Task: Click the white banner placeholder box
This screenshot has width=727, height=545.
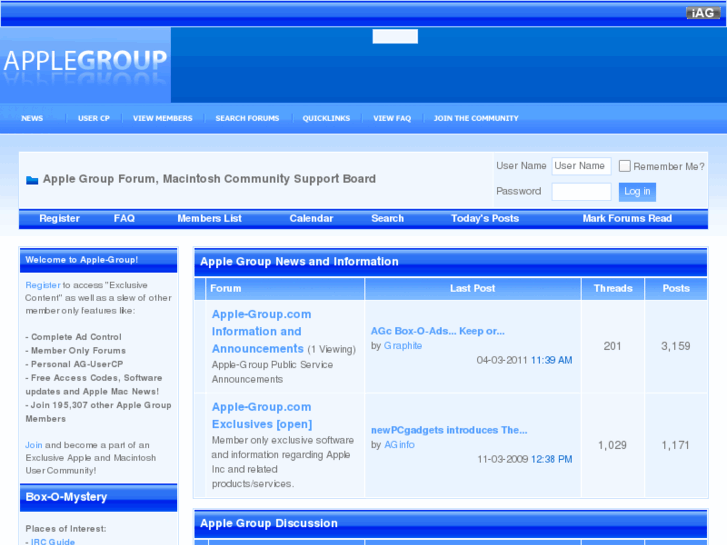Action: (x=395, y=36)
